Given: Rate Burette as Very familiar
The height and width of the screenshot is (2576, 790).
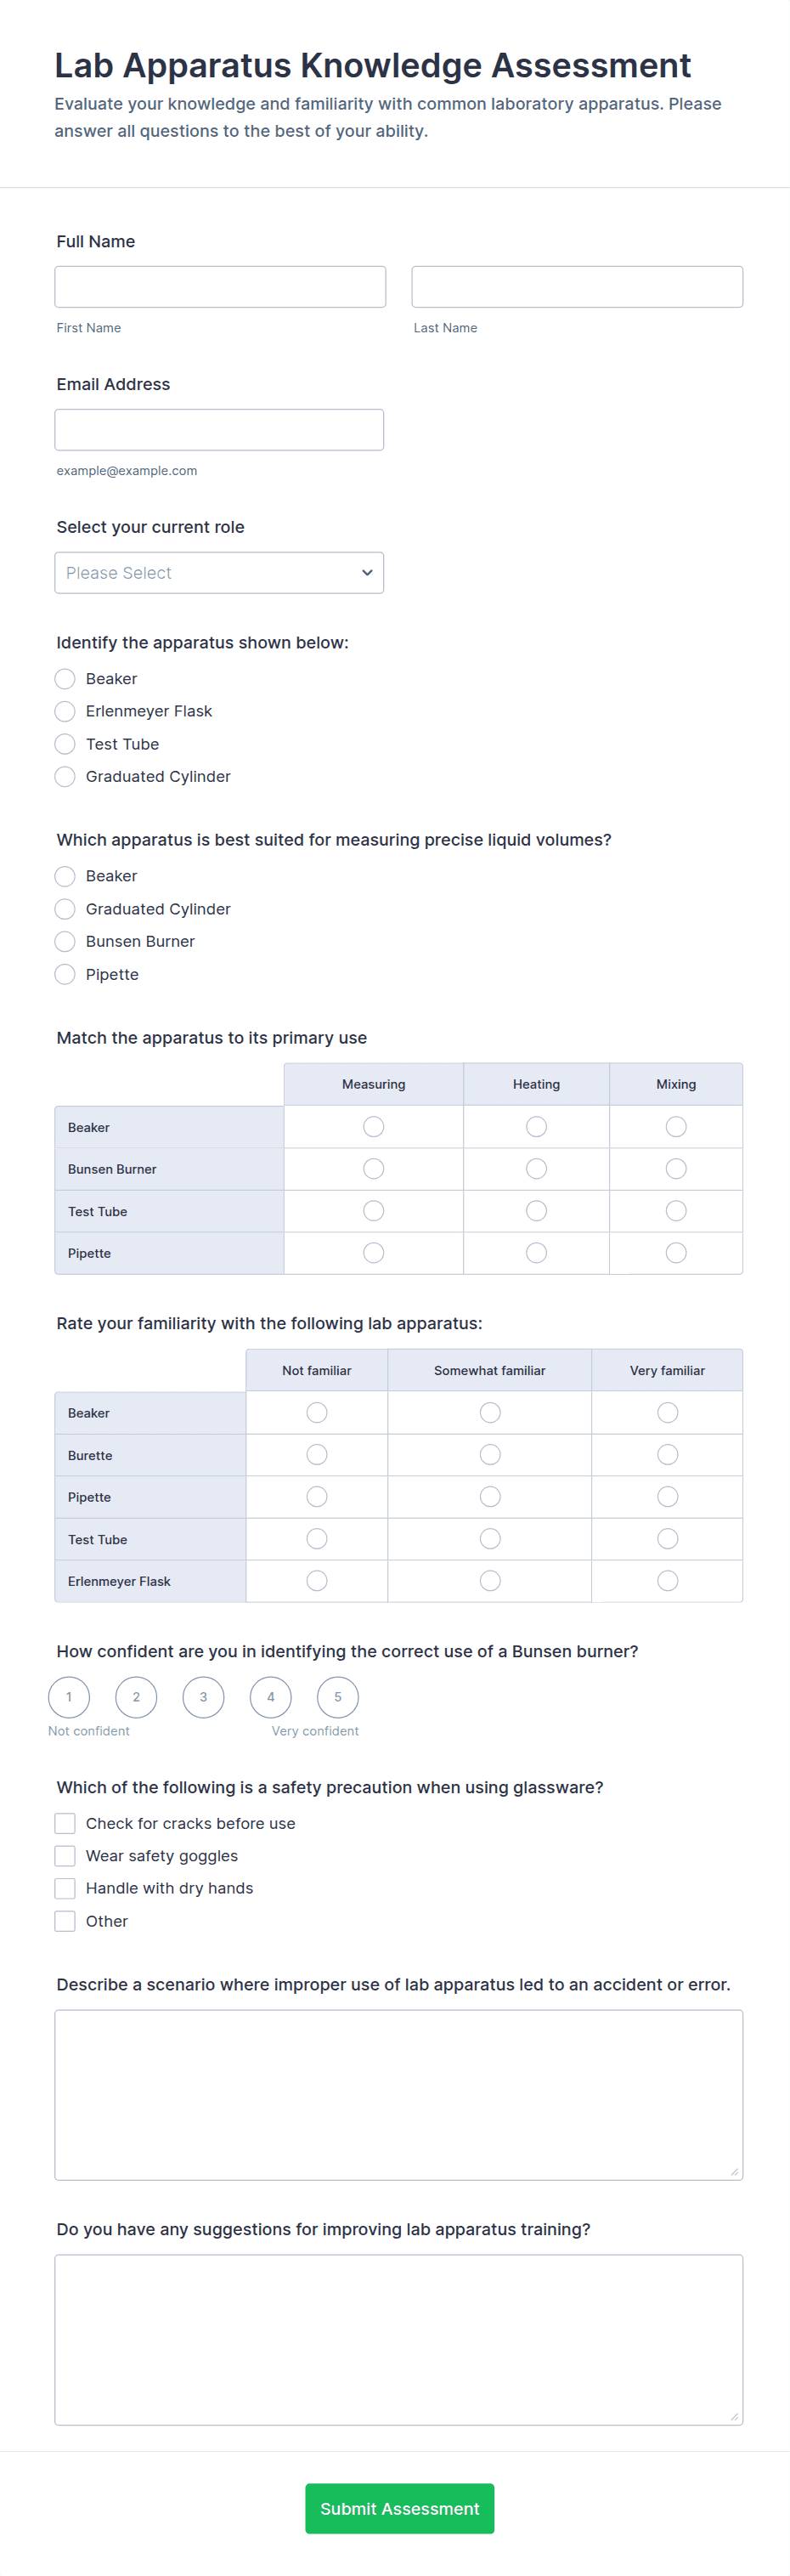Looking at the screenshot, I should pyautogui.click(x=667, y=1455).
